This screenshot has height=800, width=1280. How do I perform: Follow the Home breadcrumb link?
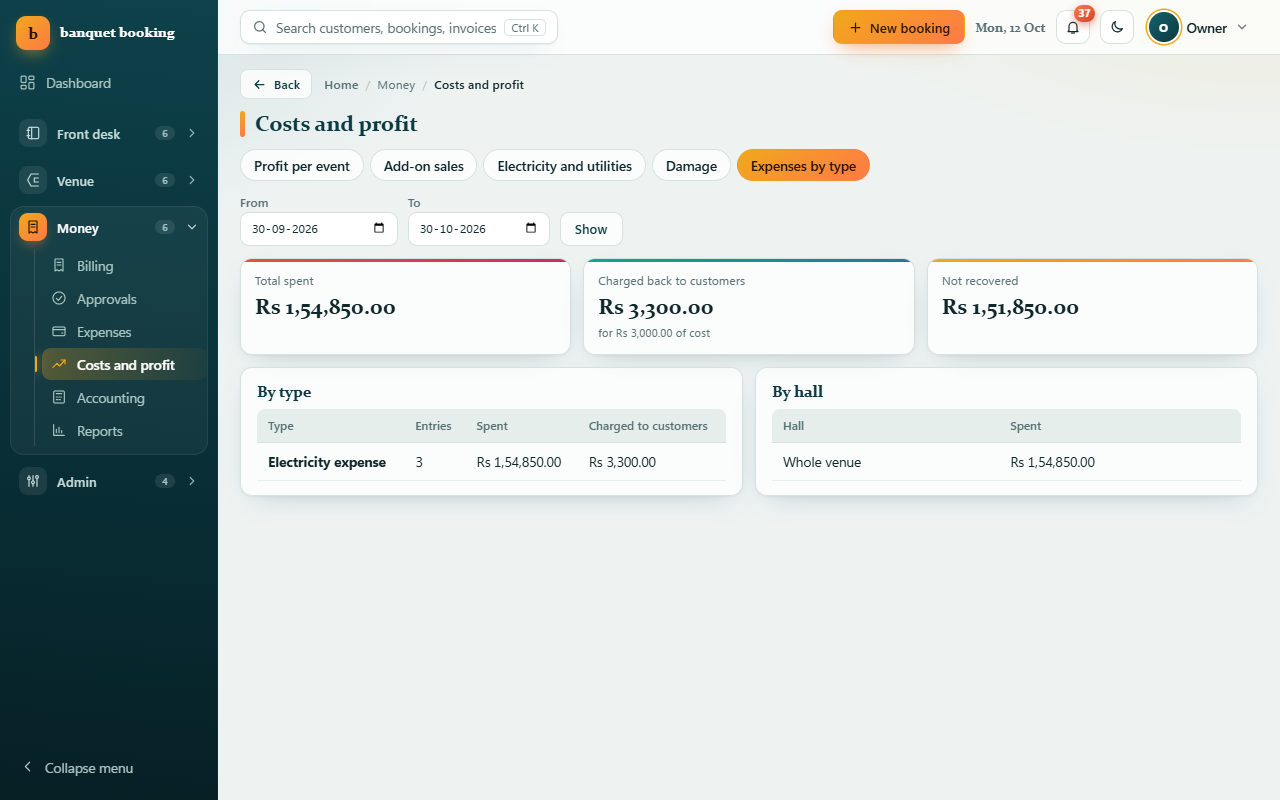tap(341, 85)
